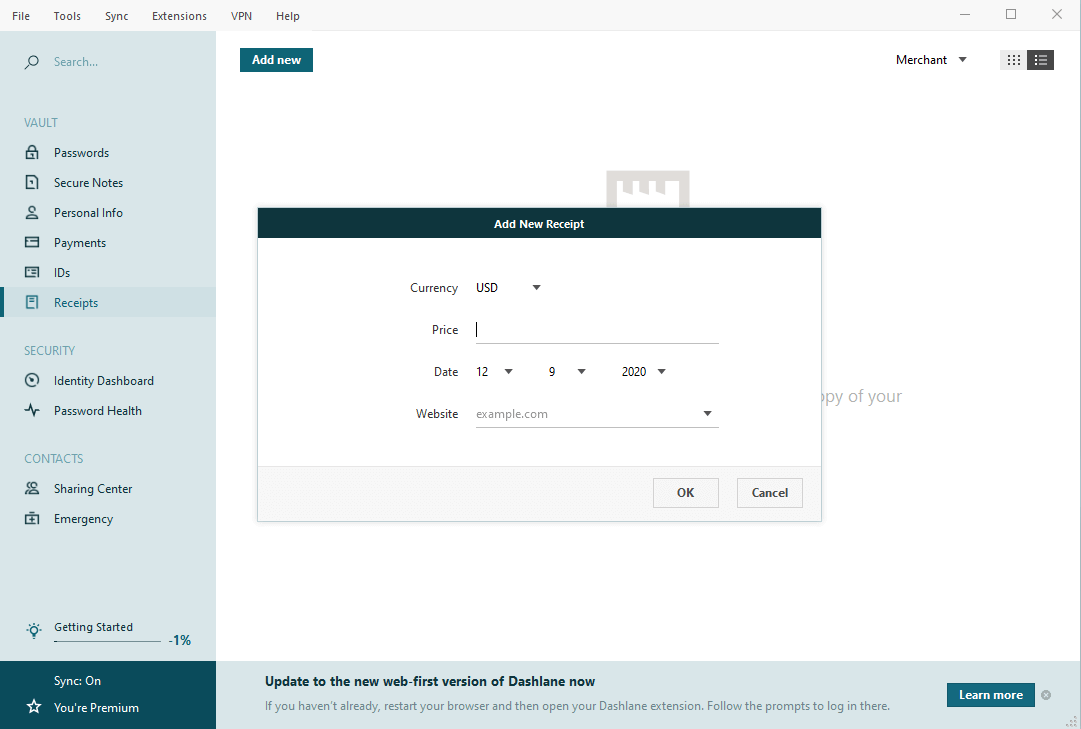Switch to grid view
The image size is (1081, 729).
point(1013,60)
